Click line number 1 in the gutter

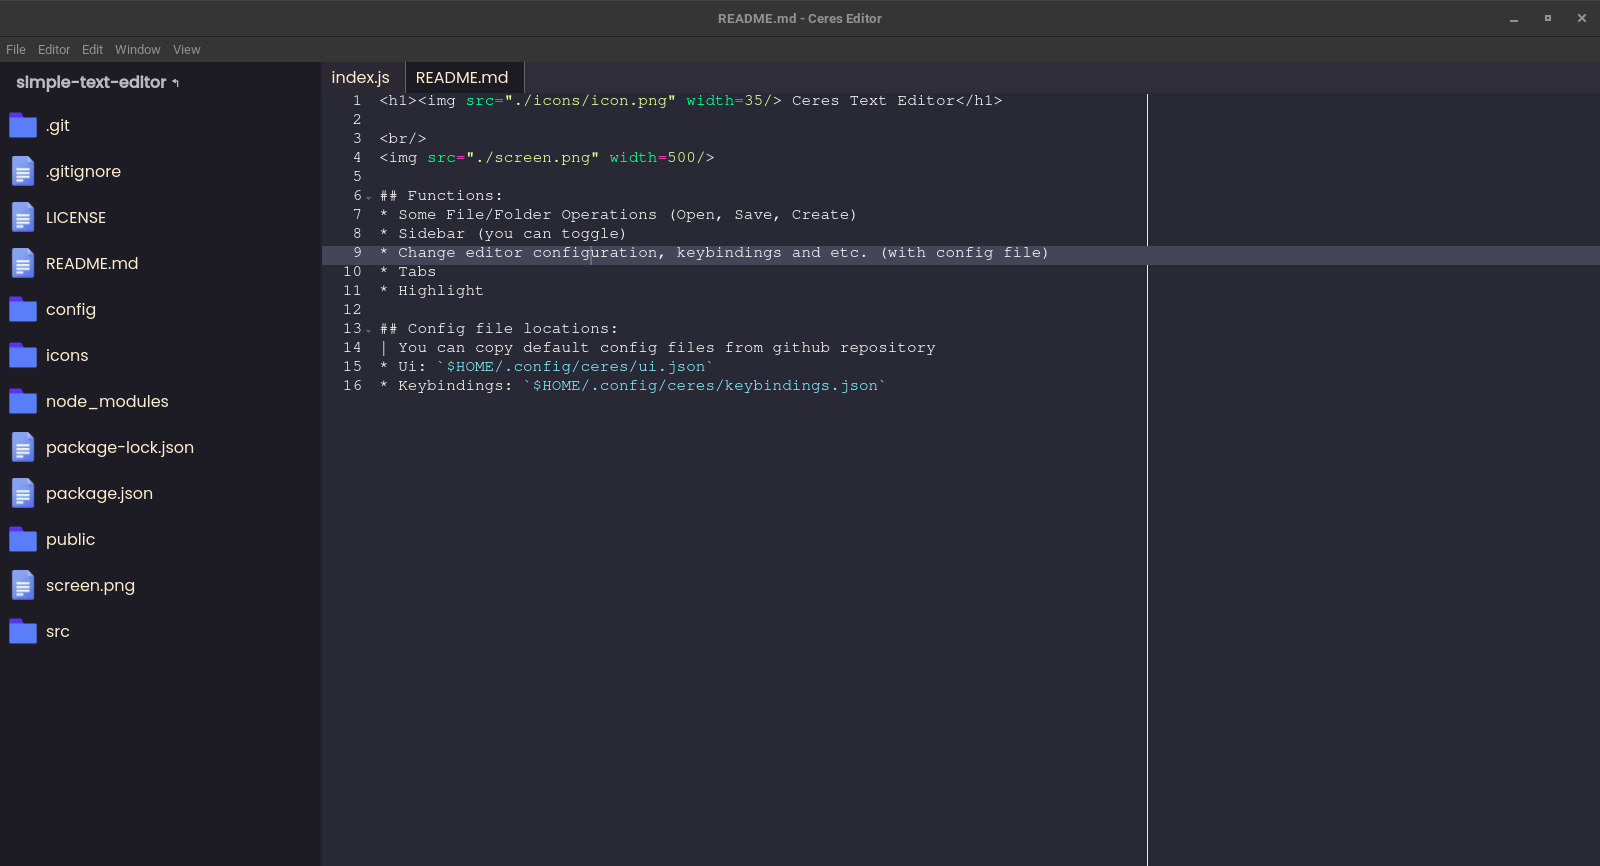click(357, 100)
